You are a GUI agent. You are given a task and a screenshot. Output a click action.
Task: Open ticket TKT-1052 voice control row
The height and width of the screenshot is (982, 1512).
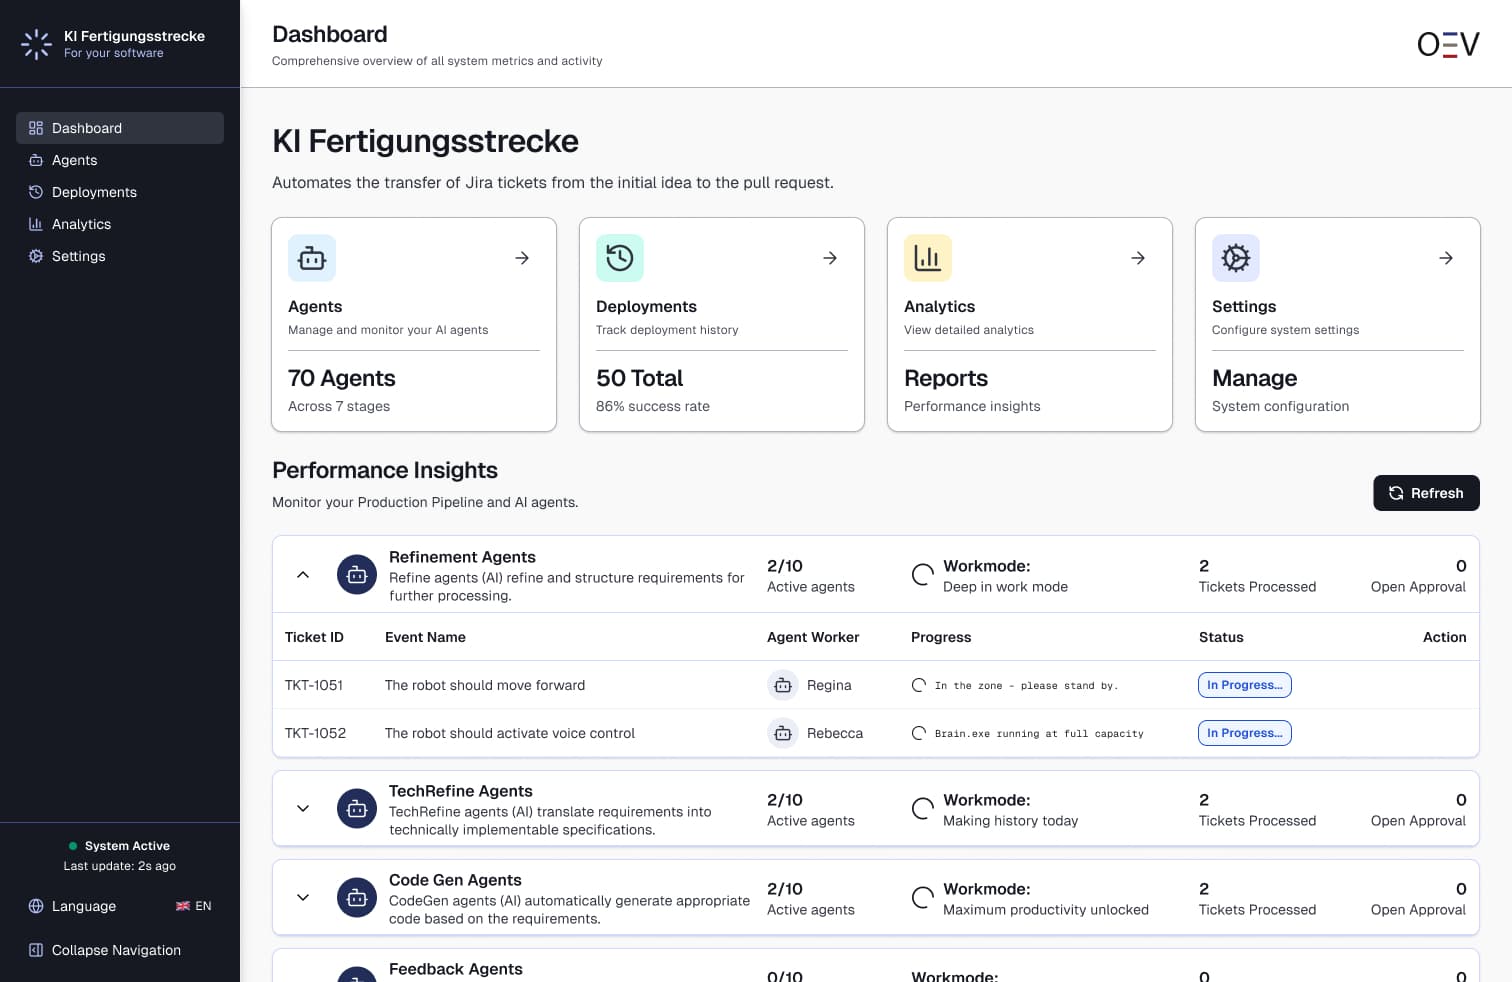[509, 733]
